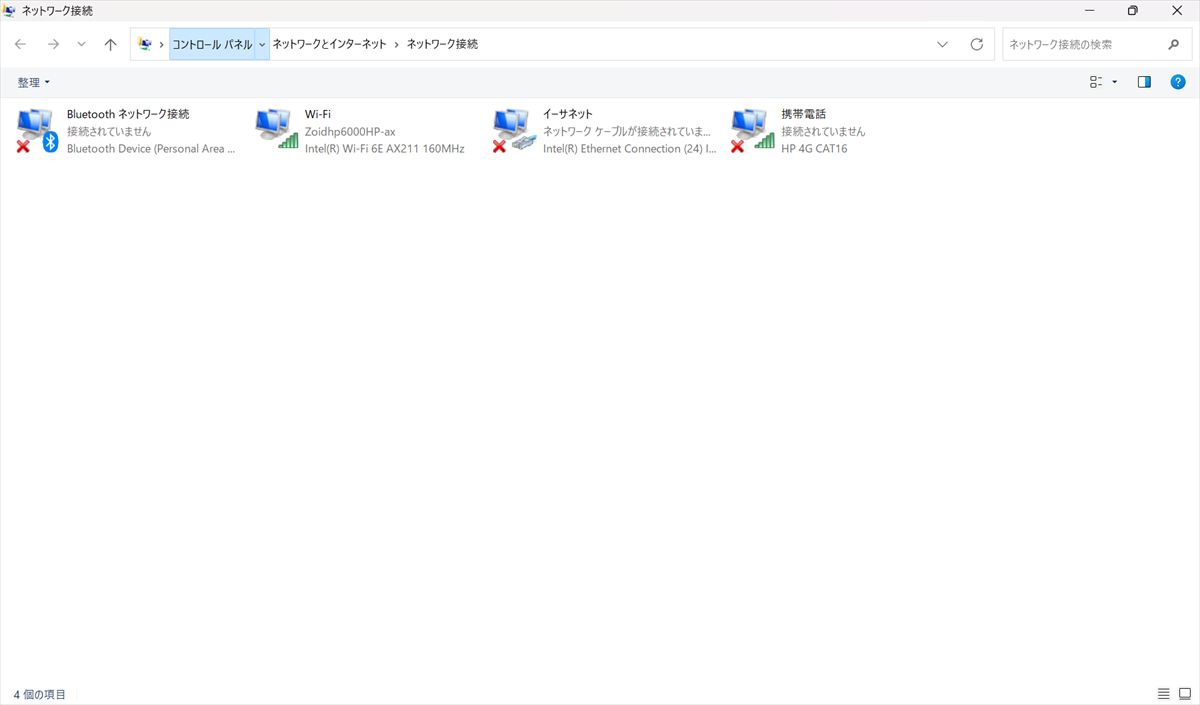This screenshot has width=1200, height=705.
Task: Open the address bar history dropdown
Action: 943,45
